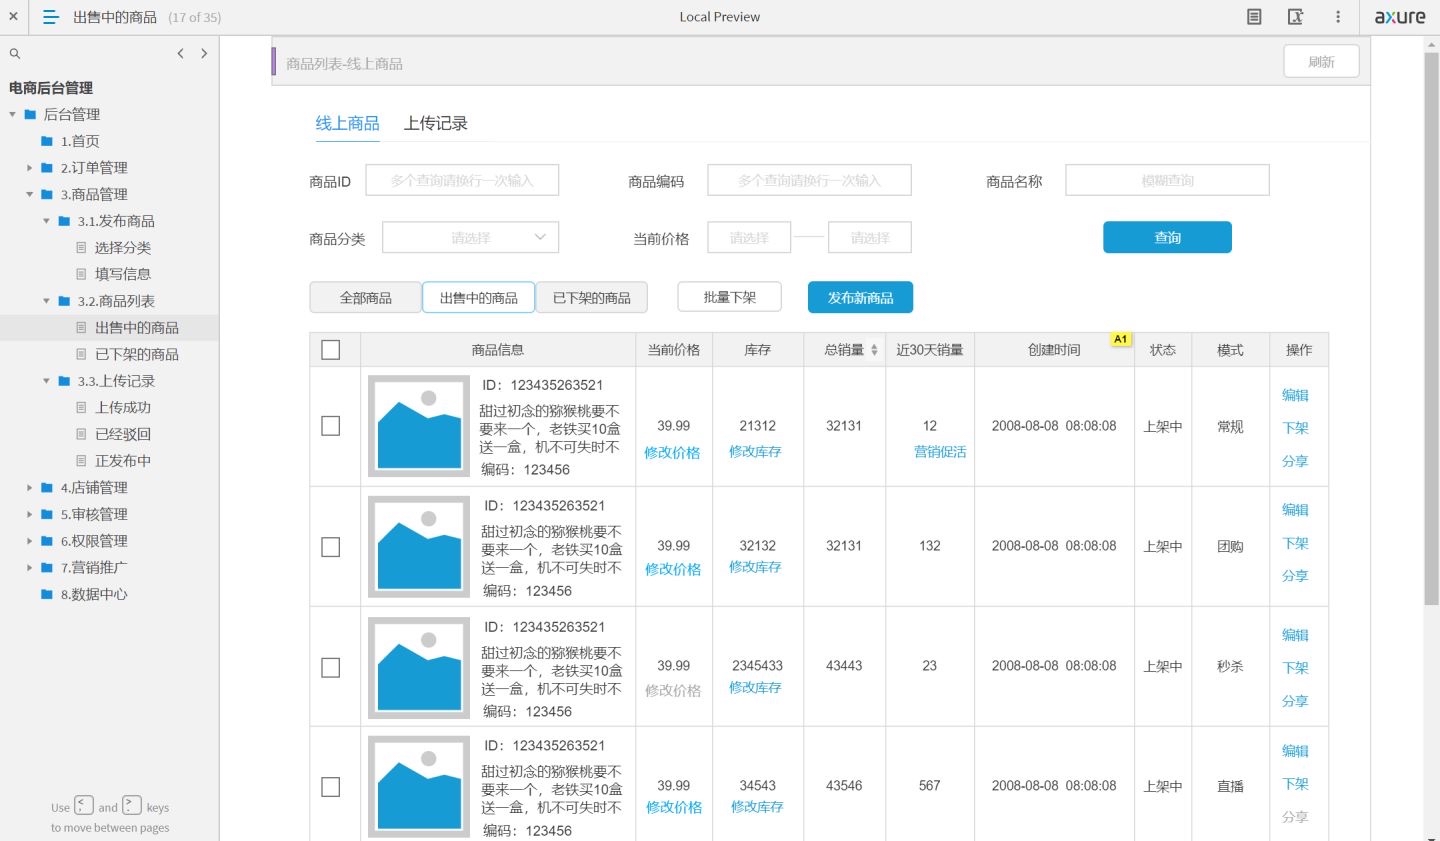Go to the previous page with the left chevron
Screen dimensions: 1440x841
(x=180, y=53)
